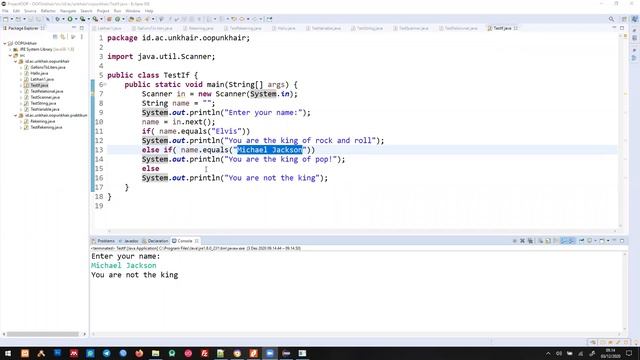Click Package Explorer horizontal scrollbar

pos(42,334)
